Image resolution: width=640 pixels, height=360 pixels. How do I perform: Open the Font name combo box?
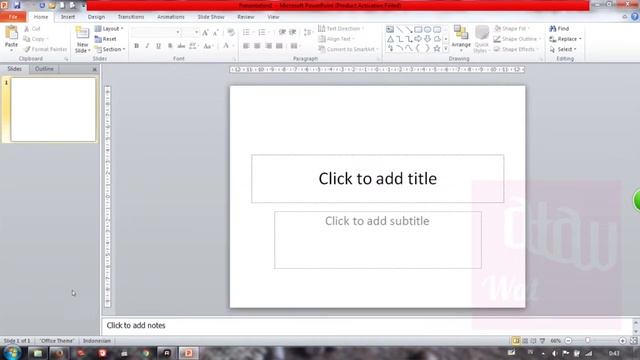point(156,32)
